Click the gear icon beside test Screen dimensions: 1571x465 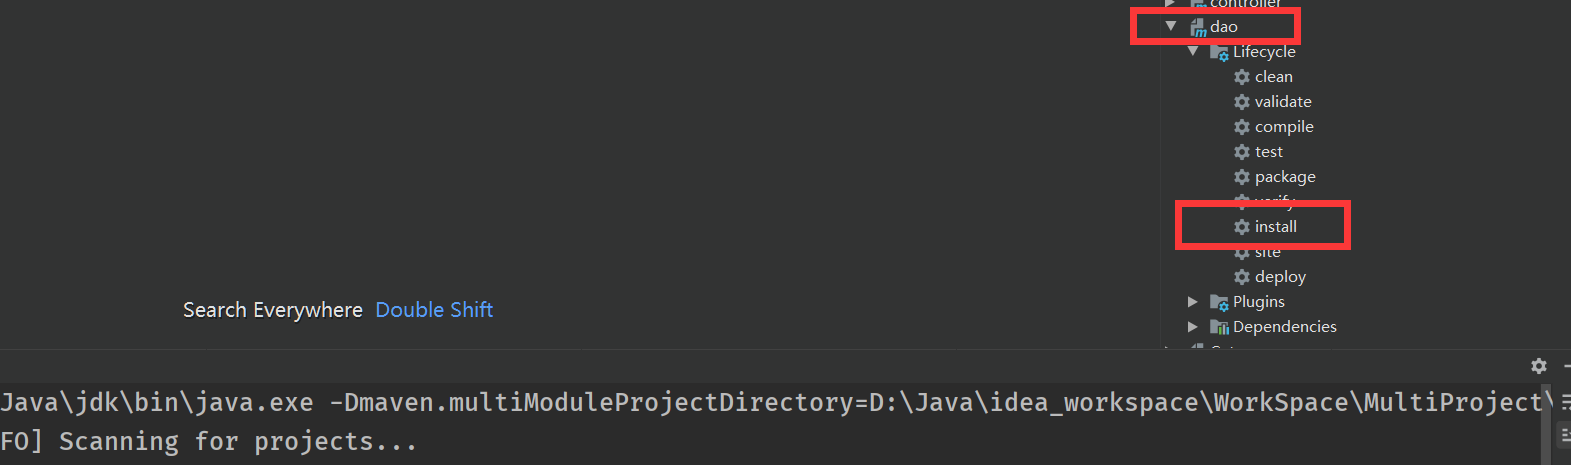(1242, 152)
